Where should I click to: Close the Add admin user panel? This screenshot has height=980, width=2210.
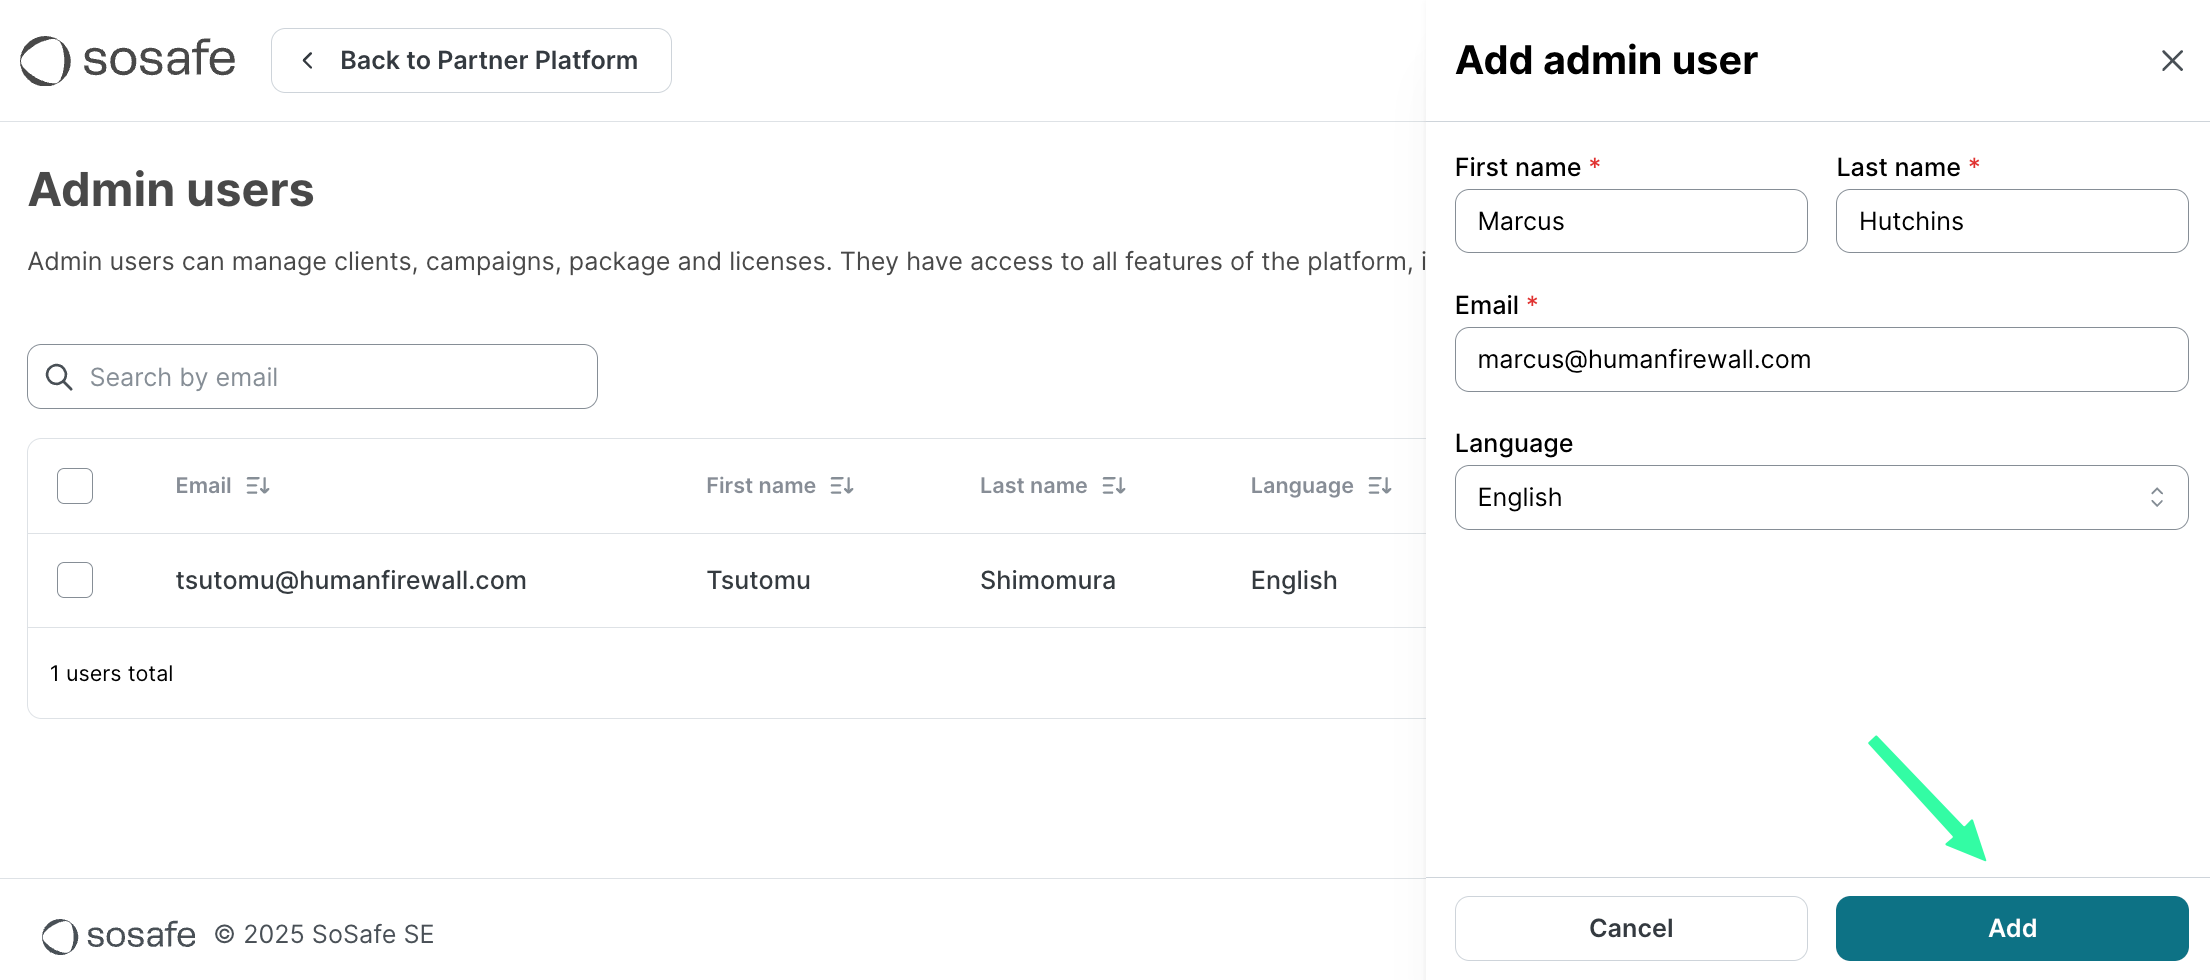point(2171,61)
